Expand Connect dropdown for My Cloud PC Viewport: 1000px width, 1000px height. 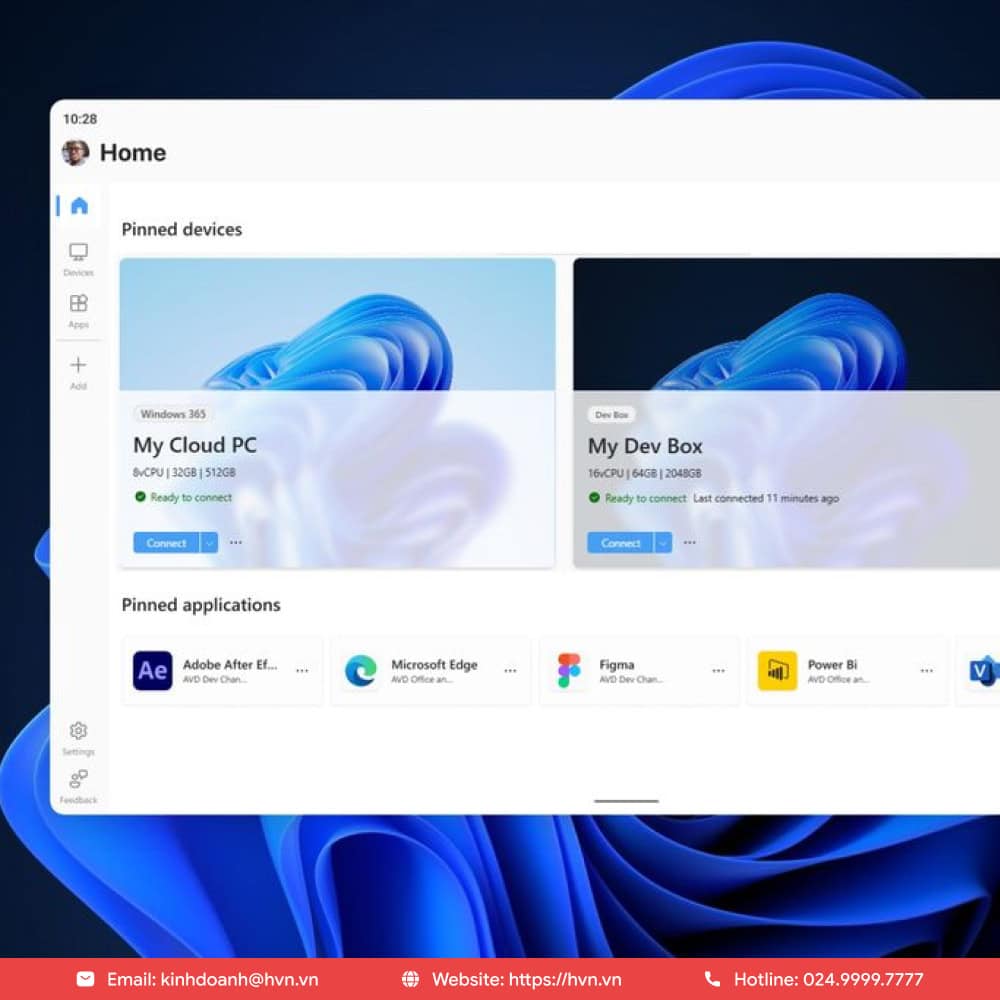(x=209, y=543)
